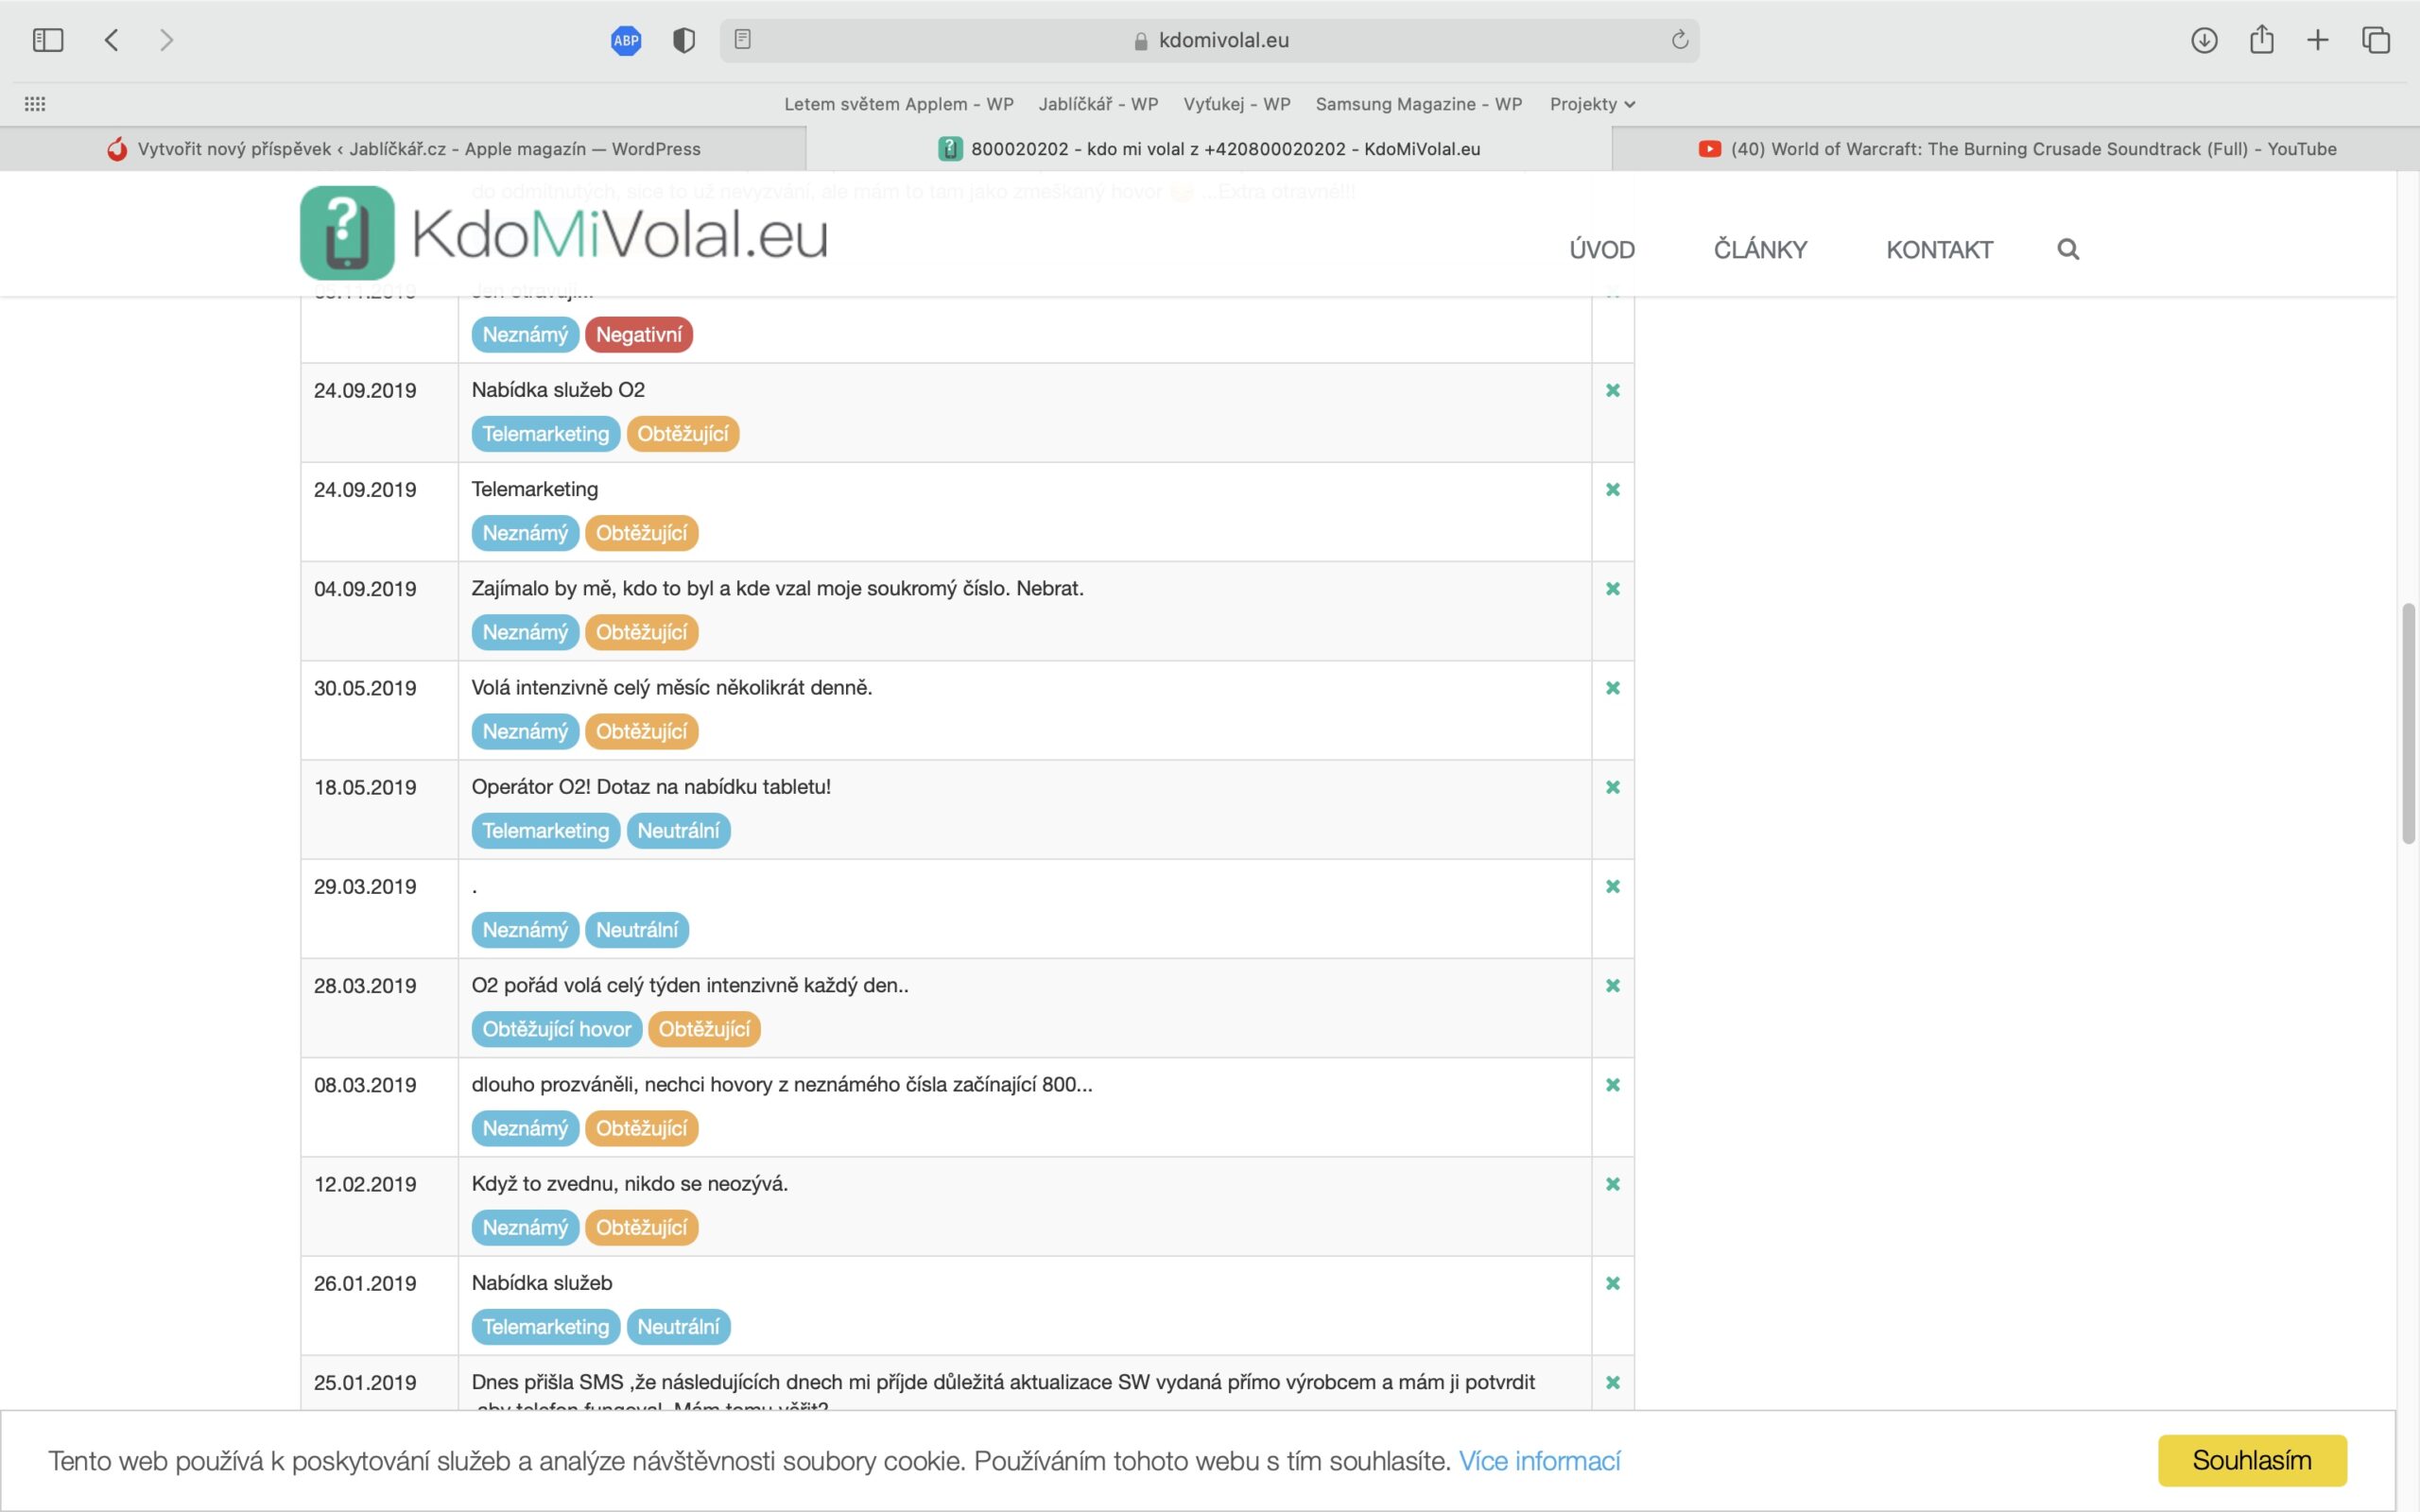2420x1512 pixels.
Task: Click the search magnifier on KdoMiVolal menu
Action: coord(2068,249)
